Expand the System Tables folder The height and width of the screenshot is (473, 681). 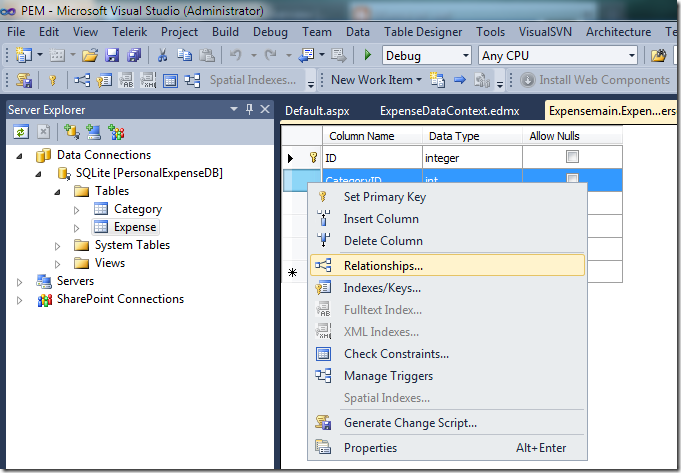tap(59, 245)
